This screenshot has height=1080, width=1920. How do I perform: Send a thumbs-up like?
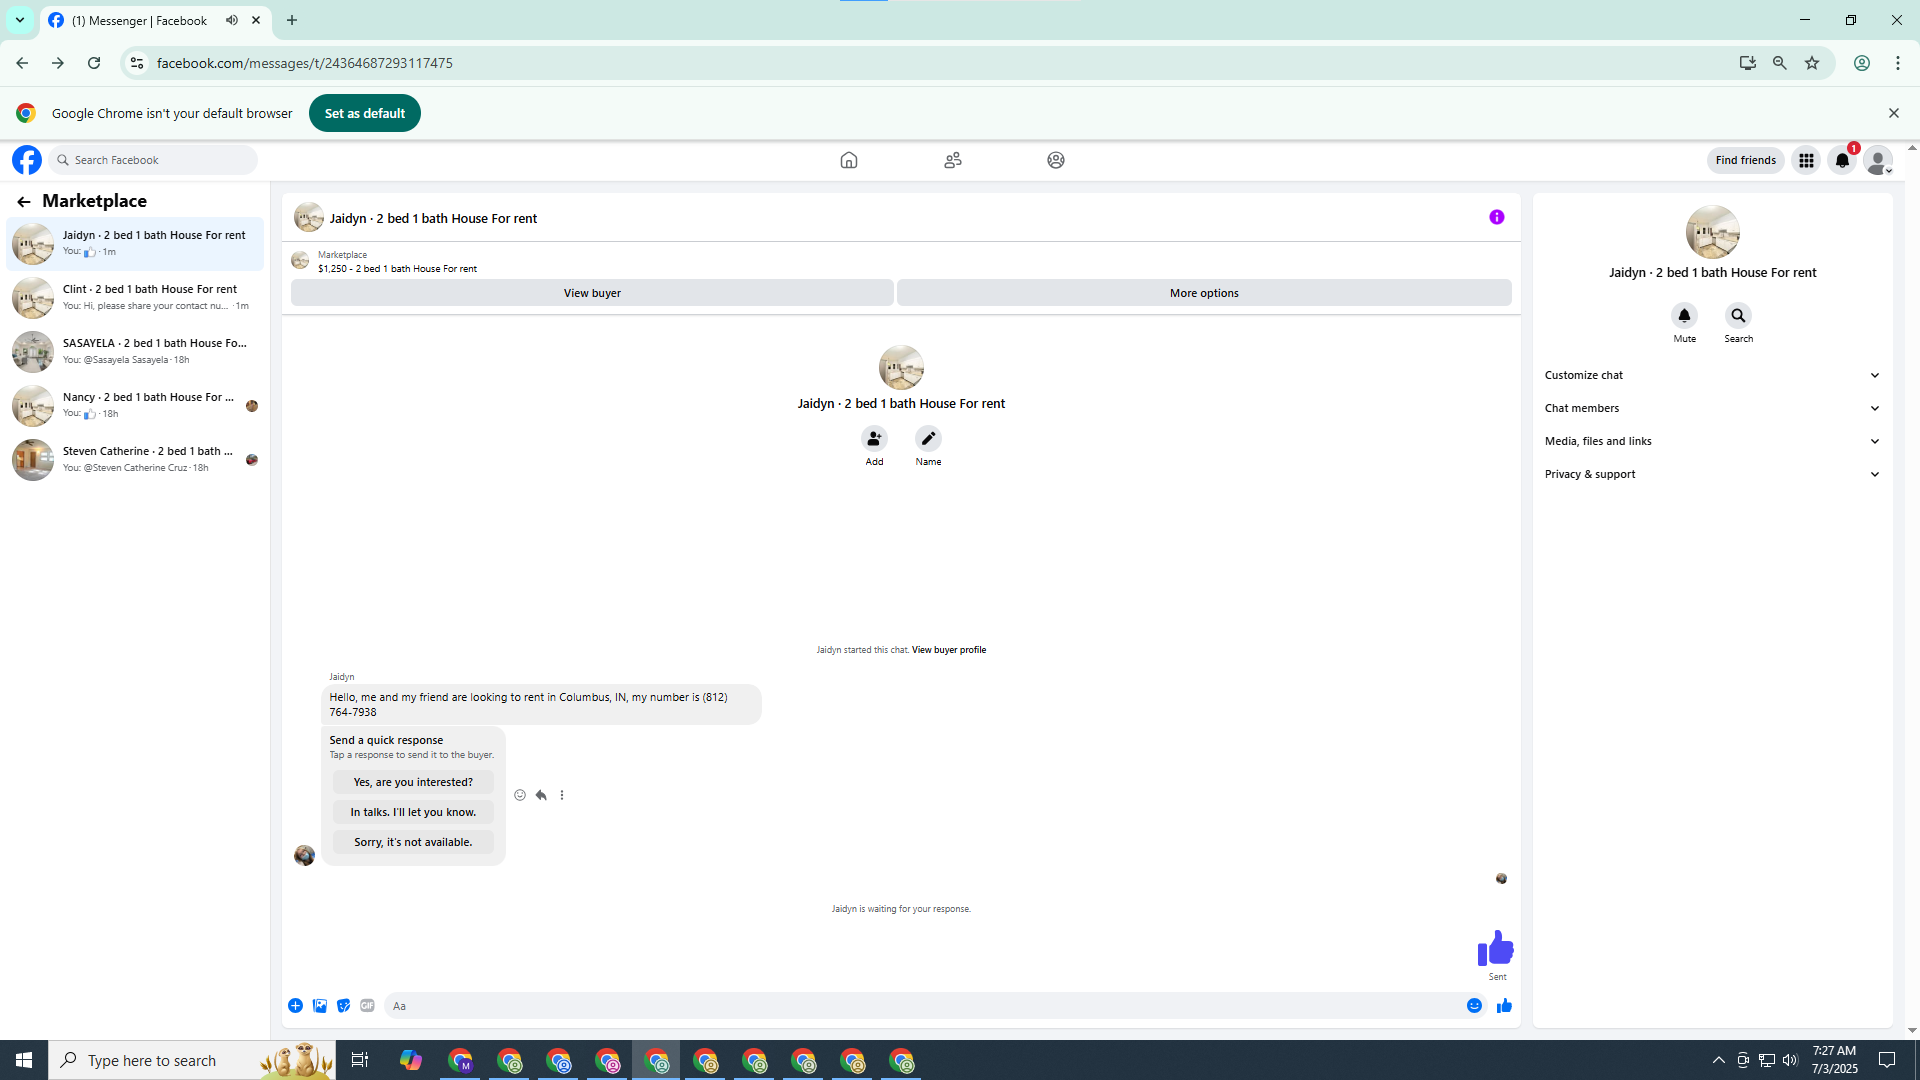[x=1504, y=1006]
